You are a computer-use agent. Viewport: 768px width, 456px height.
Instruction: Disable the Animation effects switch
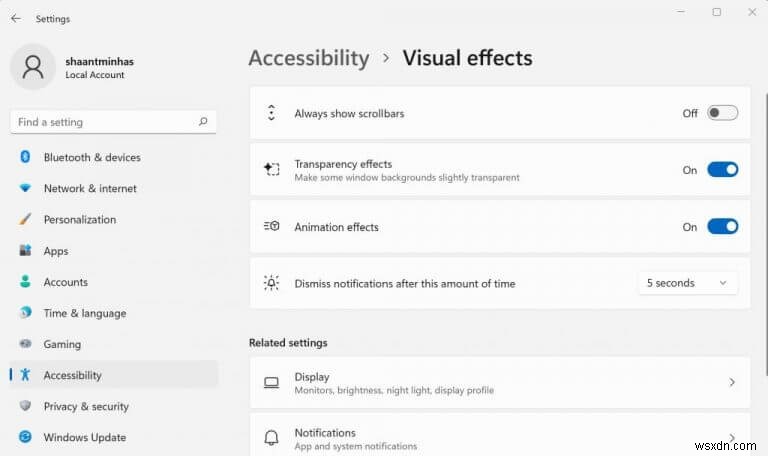pyautogui.click(x=722, y=227)
